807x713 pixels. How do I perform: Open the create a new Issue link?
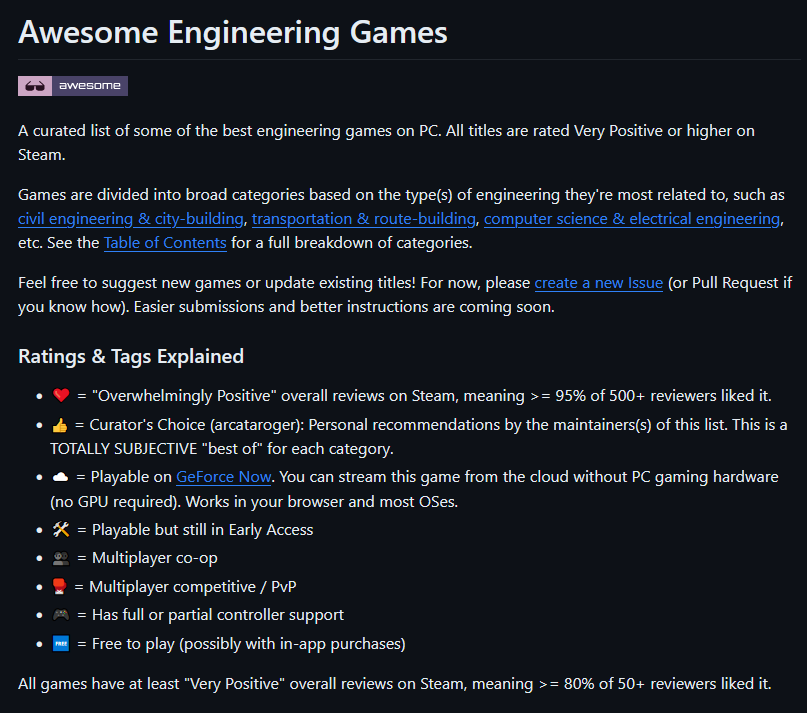pos(599,283)
